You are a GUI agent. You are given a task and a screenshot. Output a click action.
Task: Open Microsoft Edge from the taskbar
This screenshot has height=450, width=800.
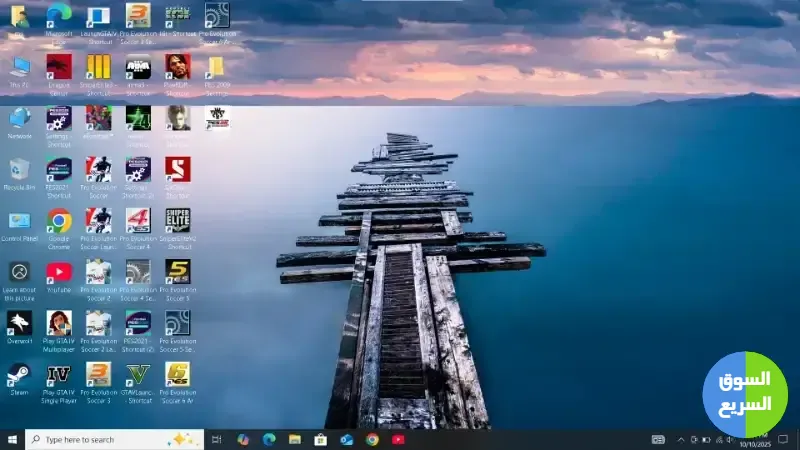[x=269, y=439]
